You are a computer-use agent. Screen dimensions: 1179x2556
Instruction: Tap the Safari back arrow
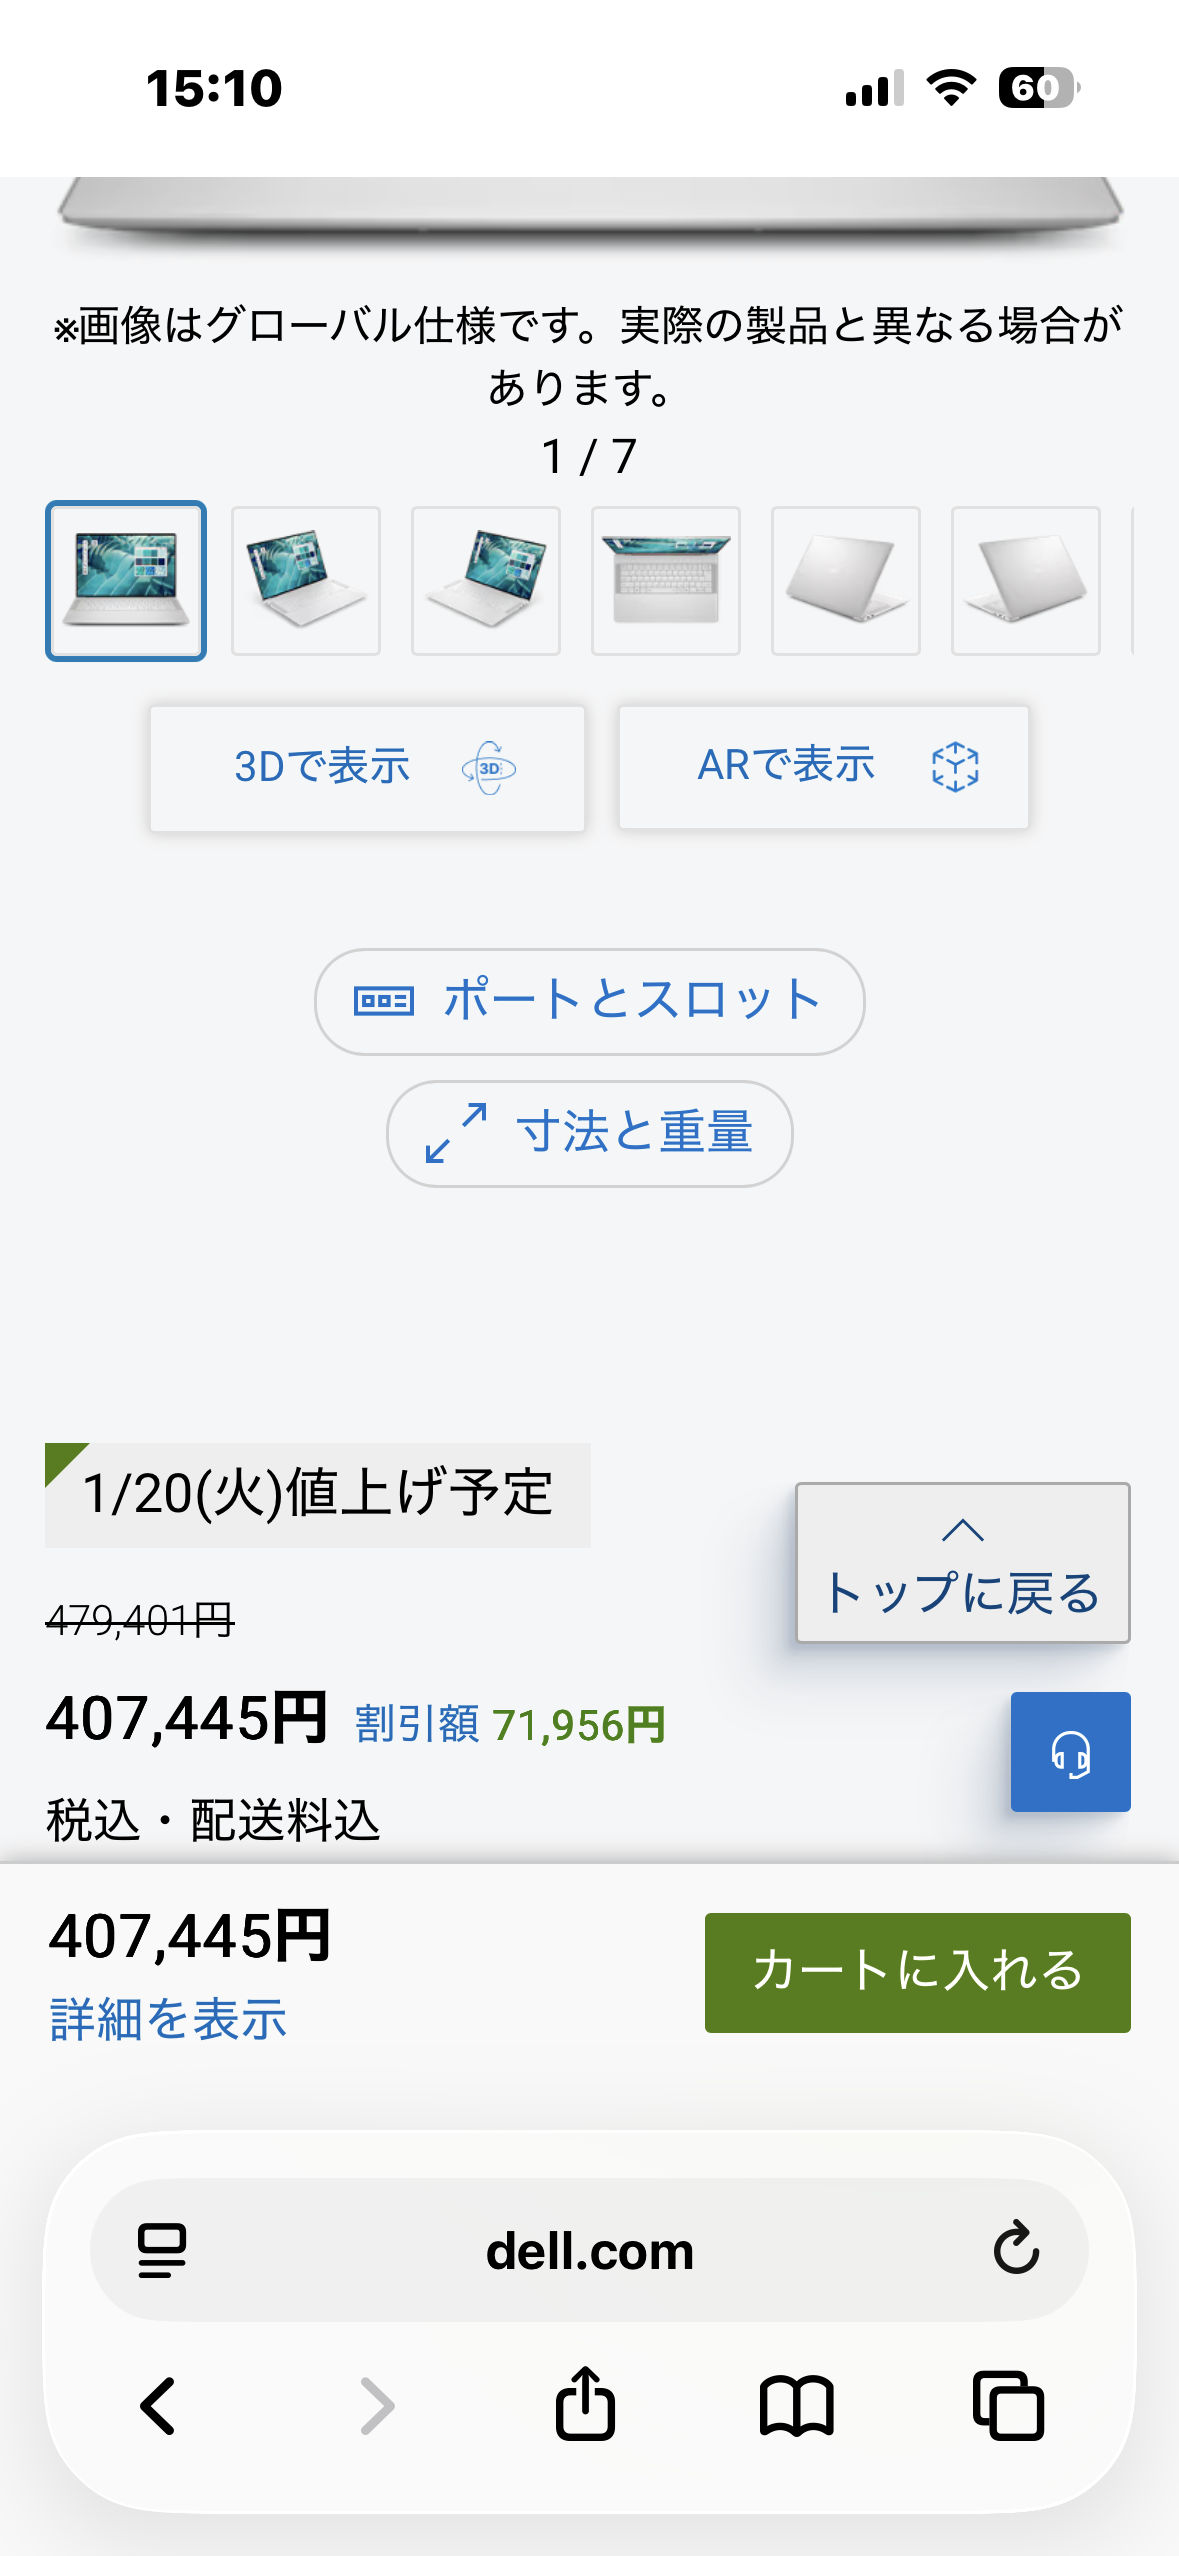click(159, 2405)
